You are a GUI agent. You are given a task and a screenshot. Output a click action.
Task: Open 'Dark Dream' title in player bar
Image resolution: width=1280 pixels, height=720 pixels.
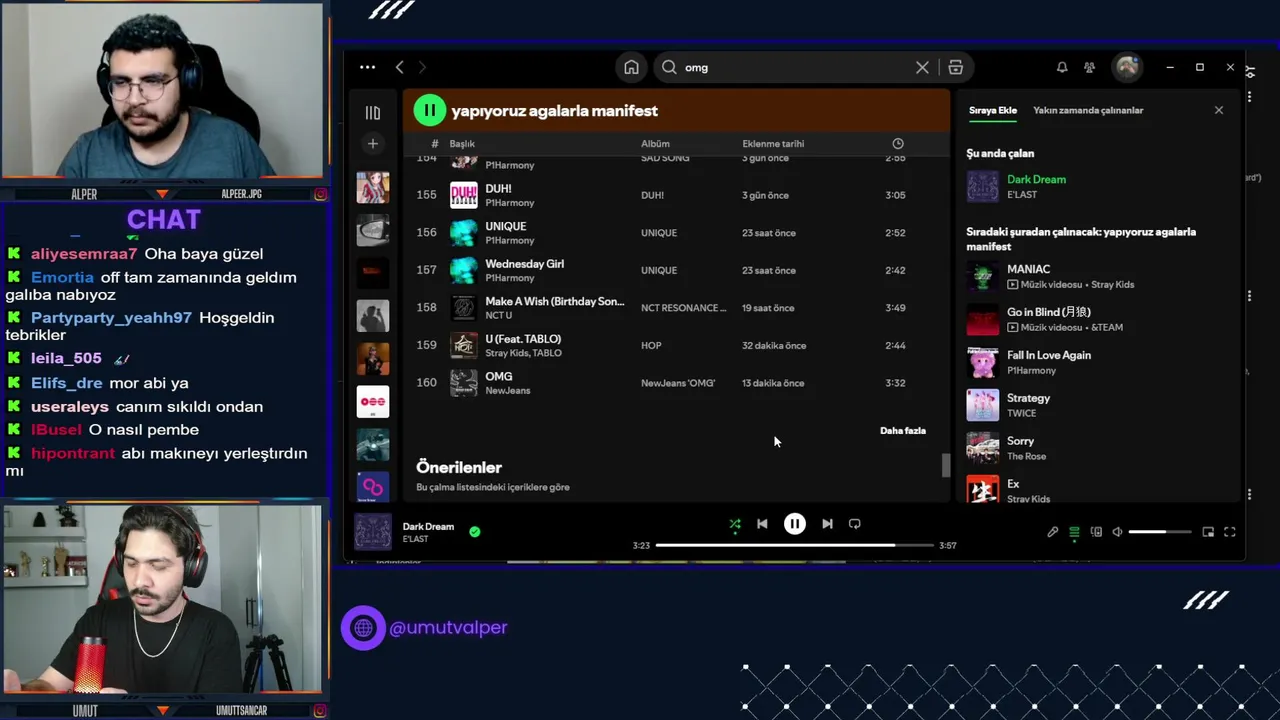(428, 526)
